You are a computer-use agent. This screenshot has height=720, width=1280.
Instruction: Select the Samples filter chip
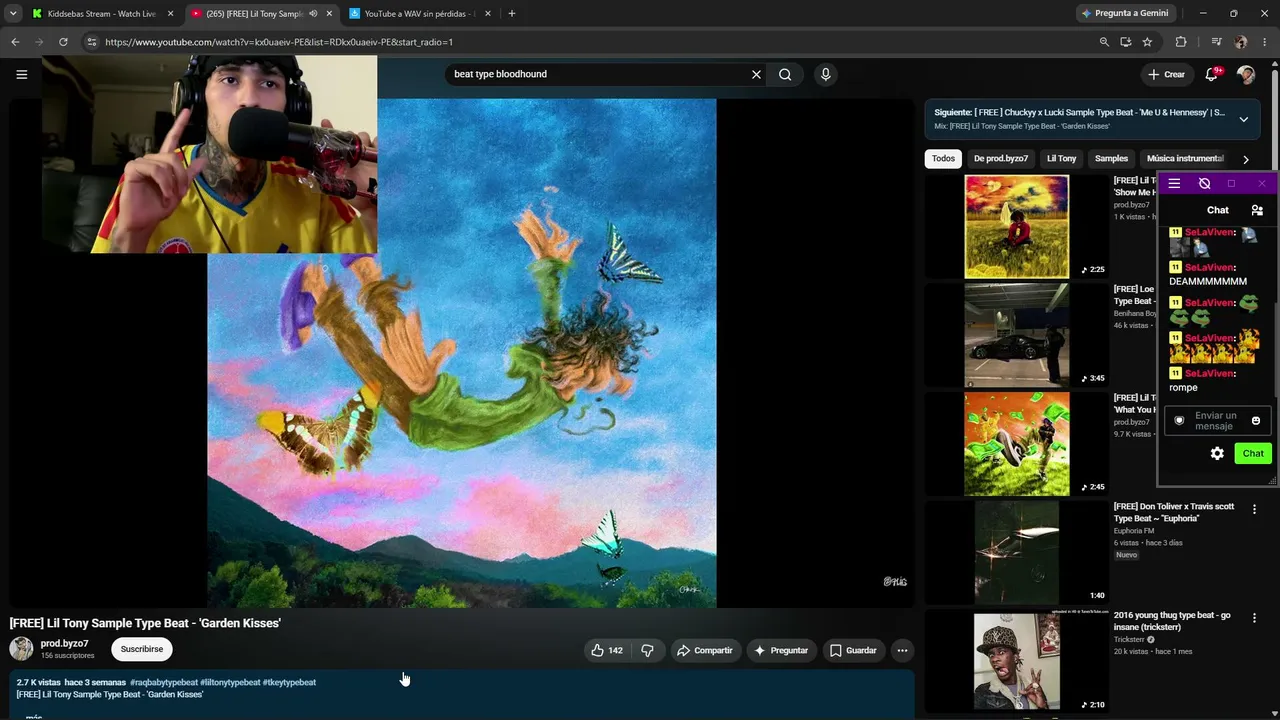(1111, 158)
